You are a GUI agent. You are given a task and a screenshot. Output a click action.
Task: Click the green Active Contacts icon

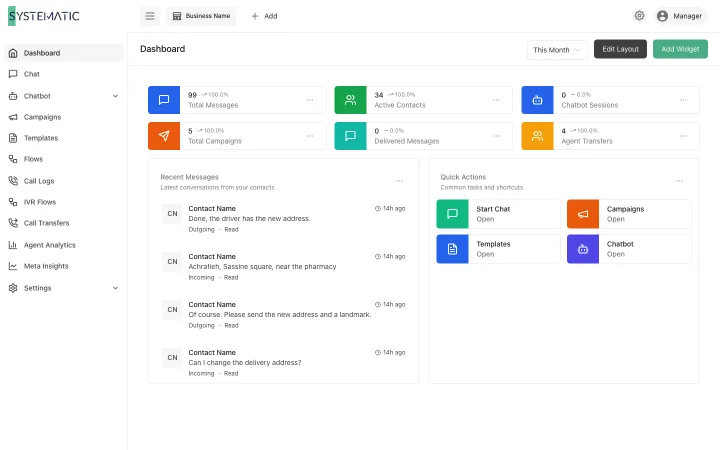[350, 100]
